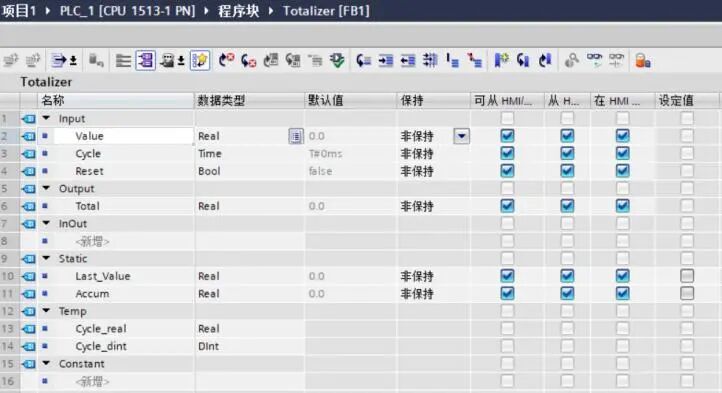Collapse the Temp section
This screenshot has width=722, height=393.
pos(46,311)
